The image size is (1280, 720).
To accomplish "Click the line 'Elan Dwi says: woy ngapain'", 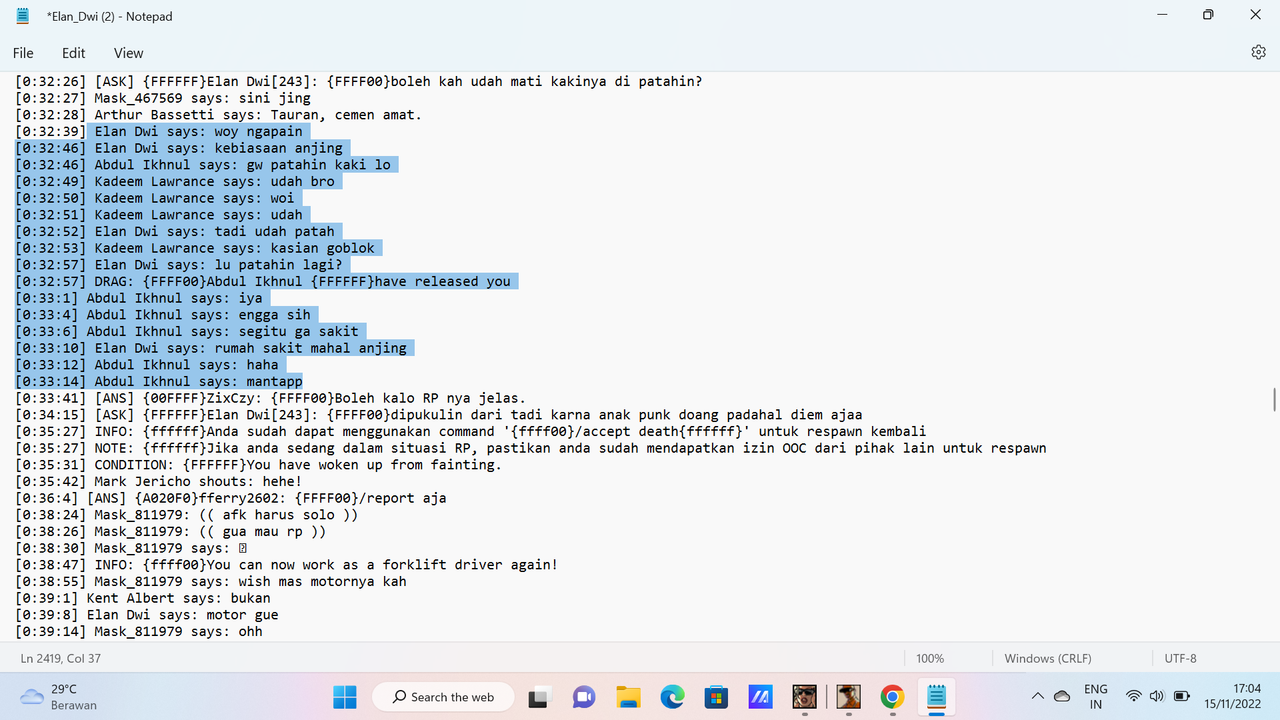I will (158, 131).
